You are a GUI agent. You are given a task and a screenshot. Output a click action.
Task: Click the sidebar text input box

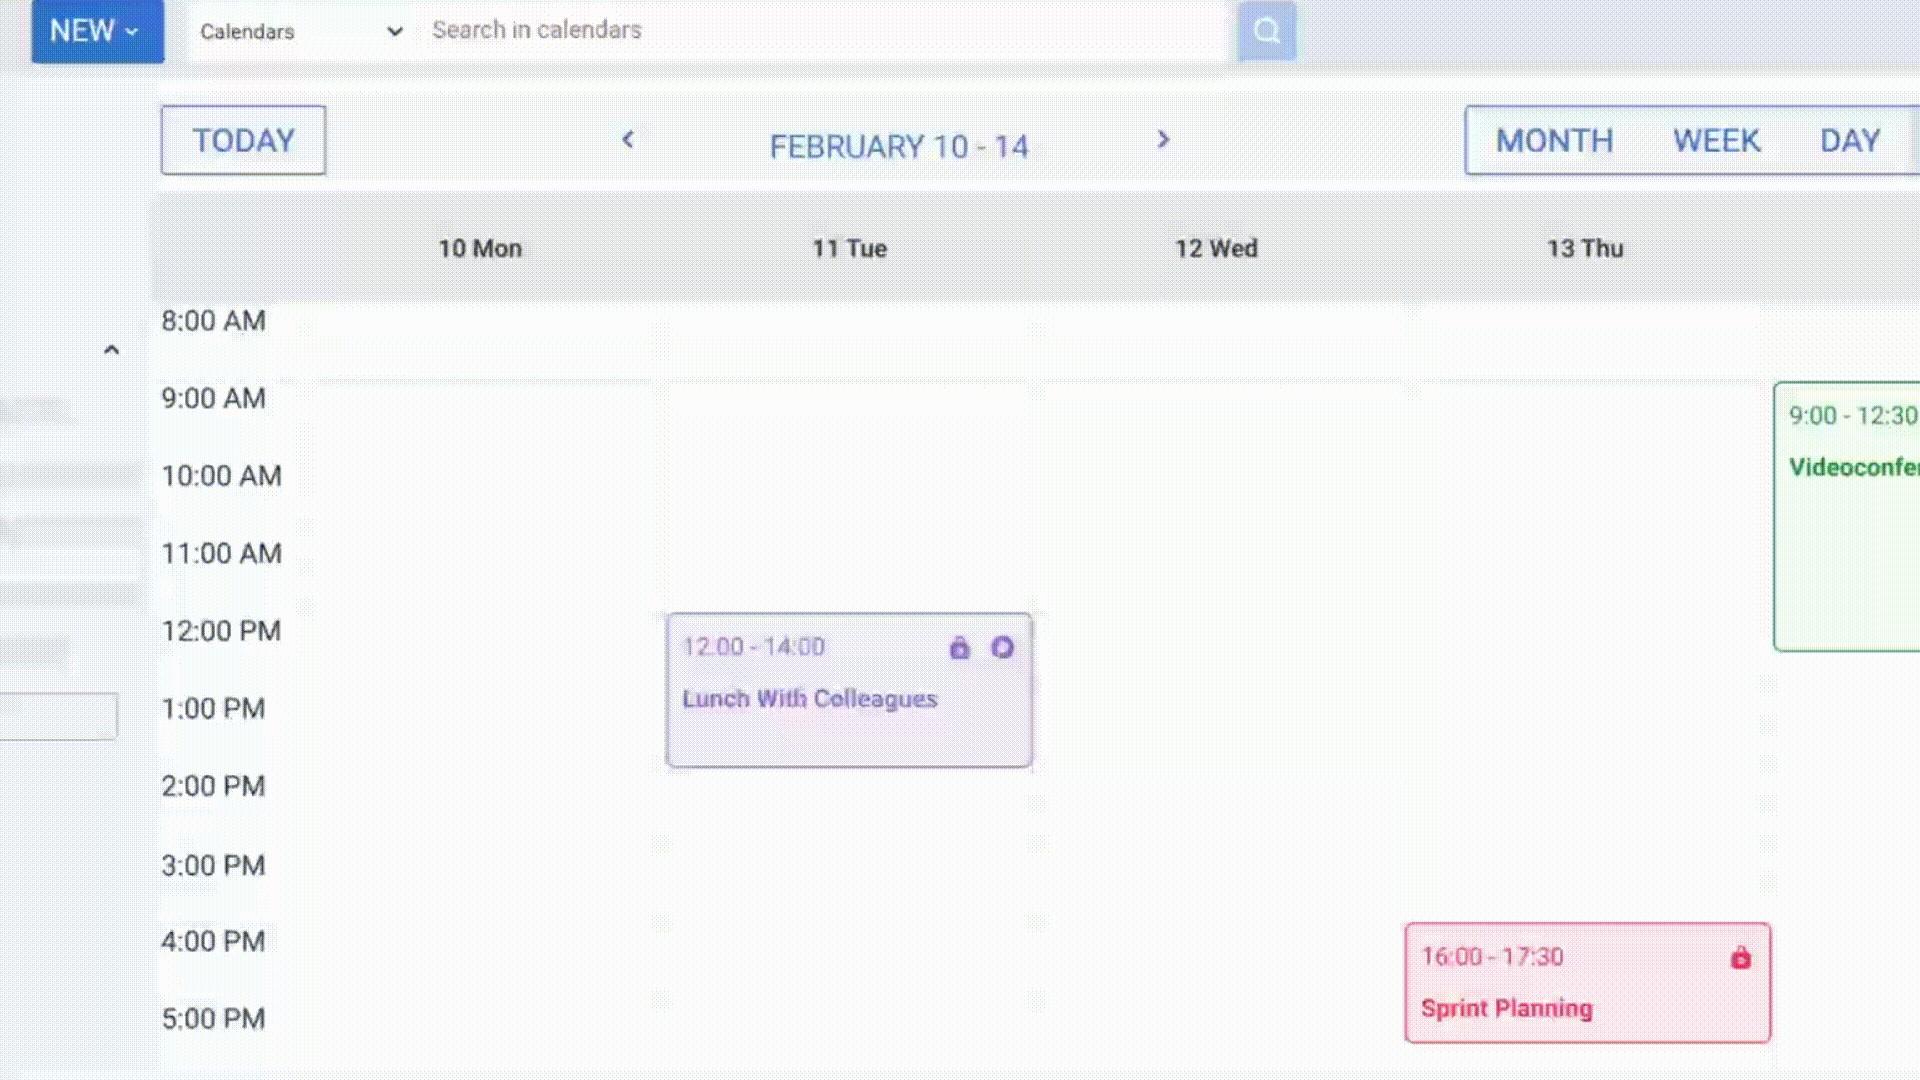pyautogui.click(x=58, y=716)
